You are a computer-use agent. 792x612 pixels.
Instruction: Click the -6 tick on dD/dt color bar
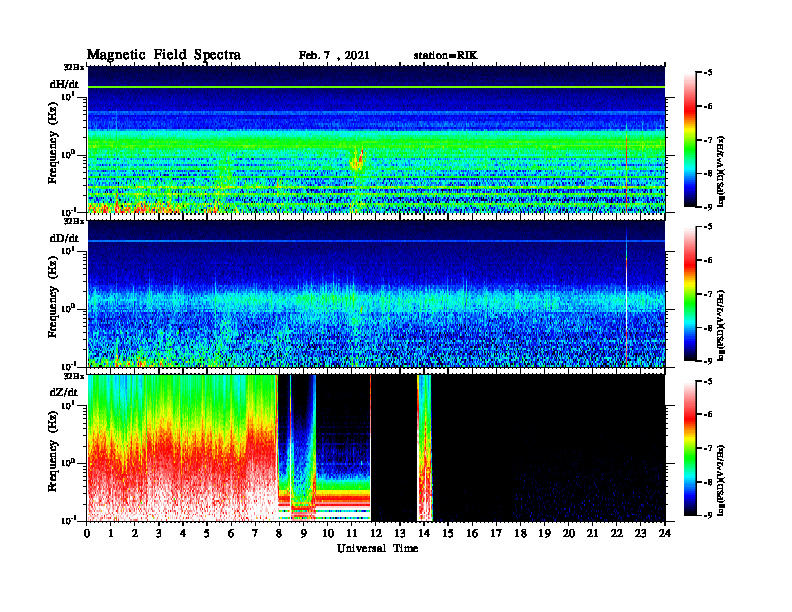click(708, 261)
